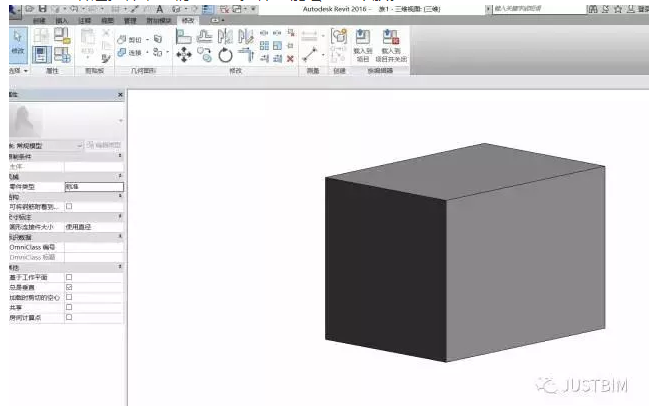Image resolution: width=657 pixels, height=406 pixels.
Task: Click the 连接 join geometry tool
Action: [x=130, y=53]
